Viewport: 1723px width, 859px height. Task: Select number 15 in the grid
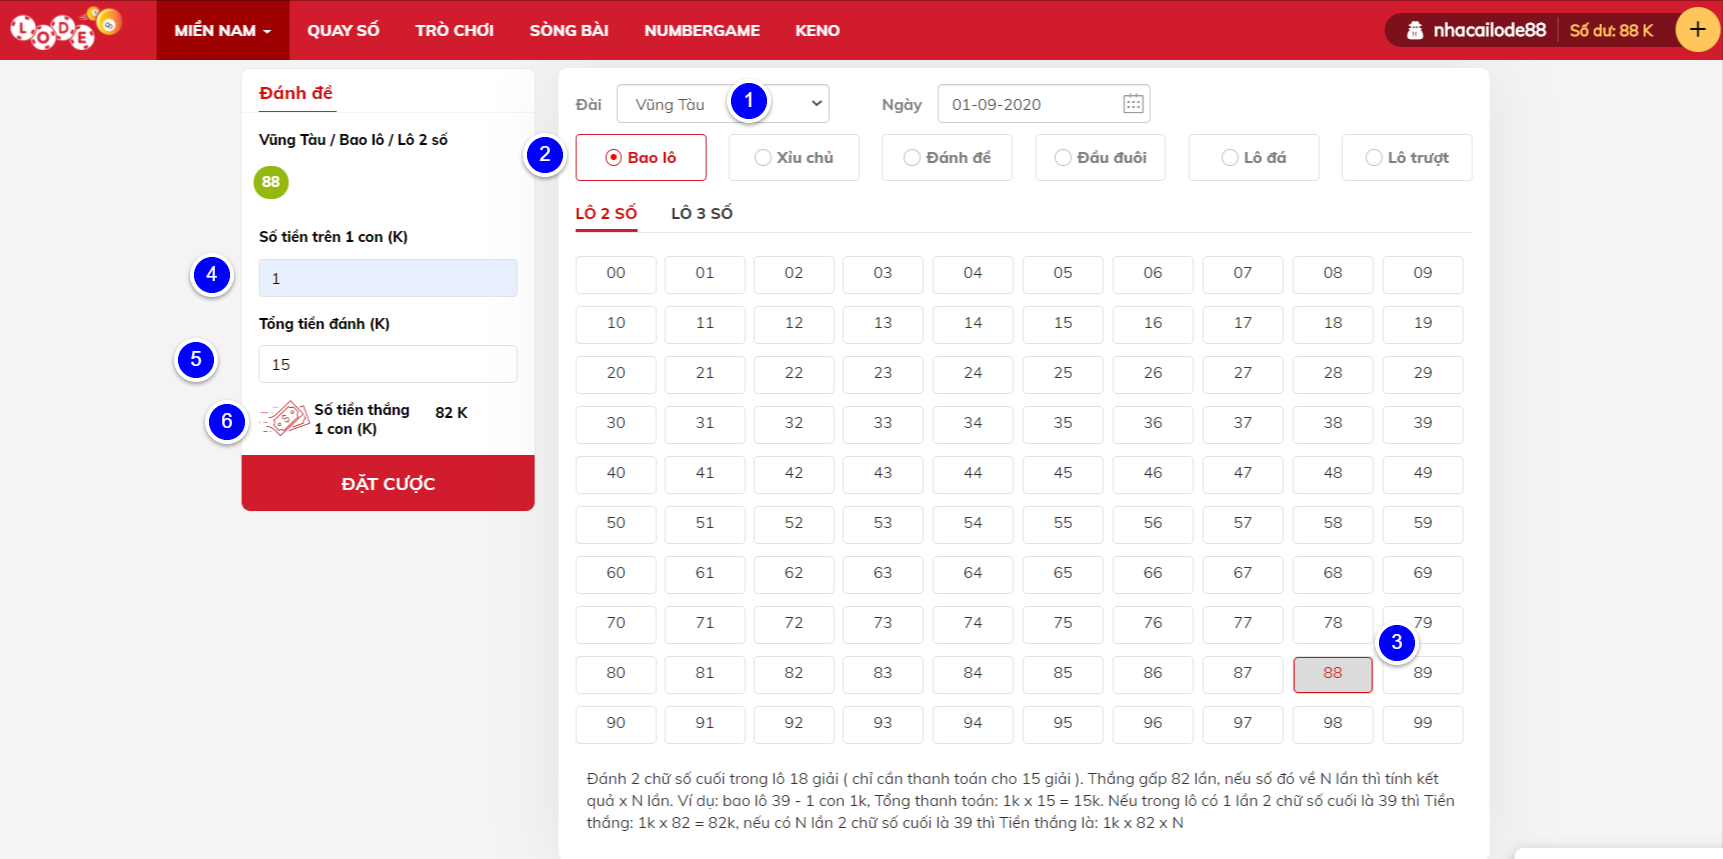tap(1063, 324)
